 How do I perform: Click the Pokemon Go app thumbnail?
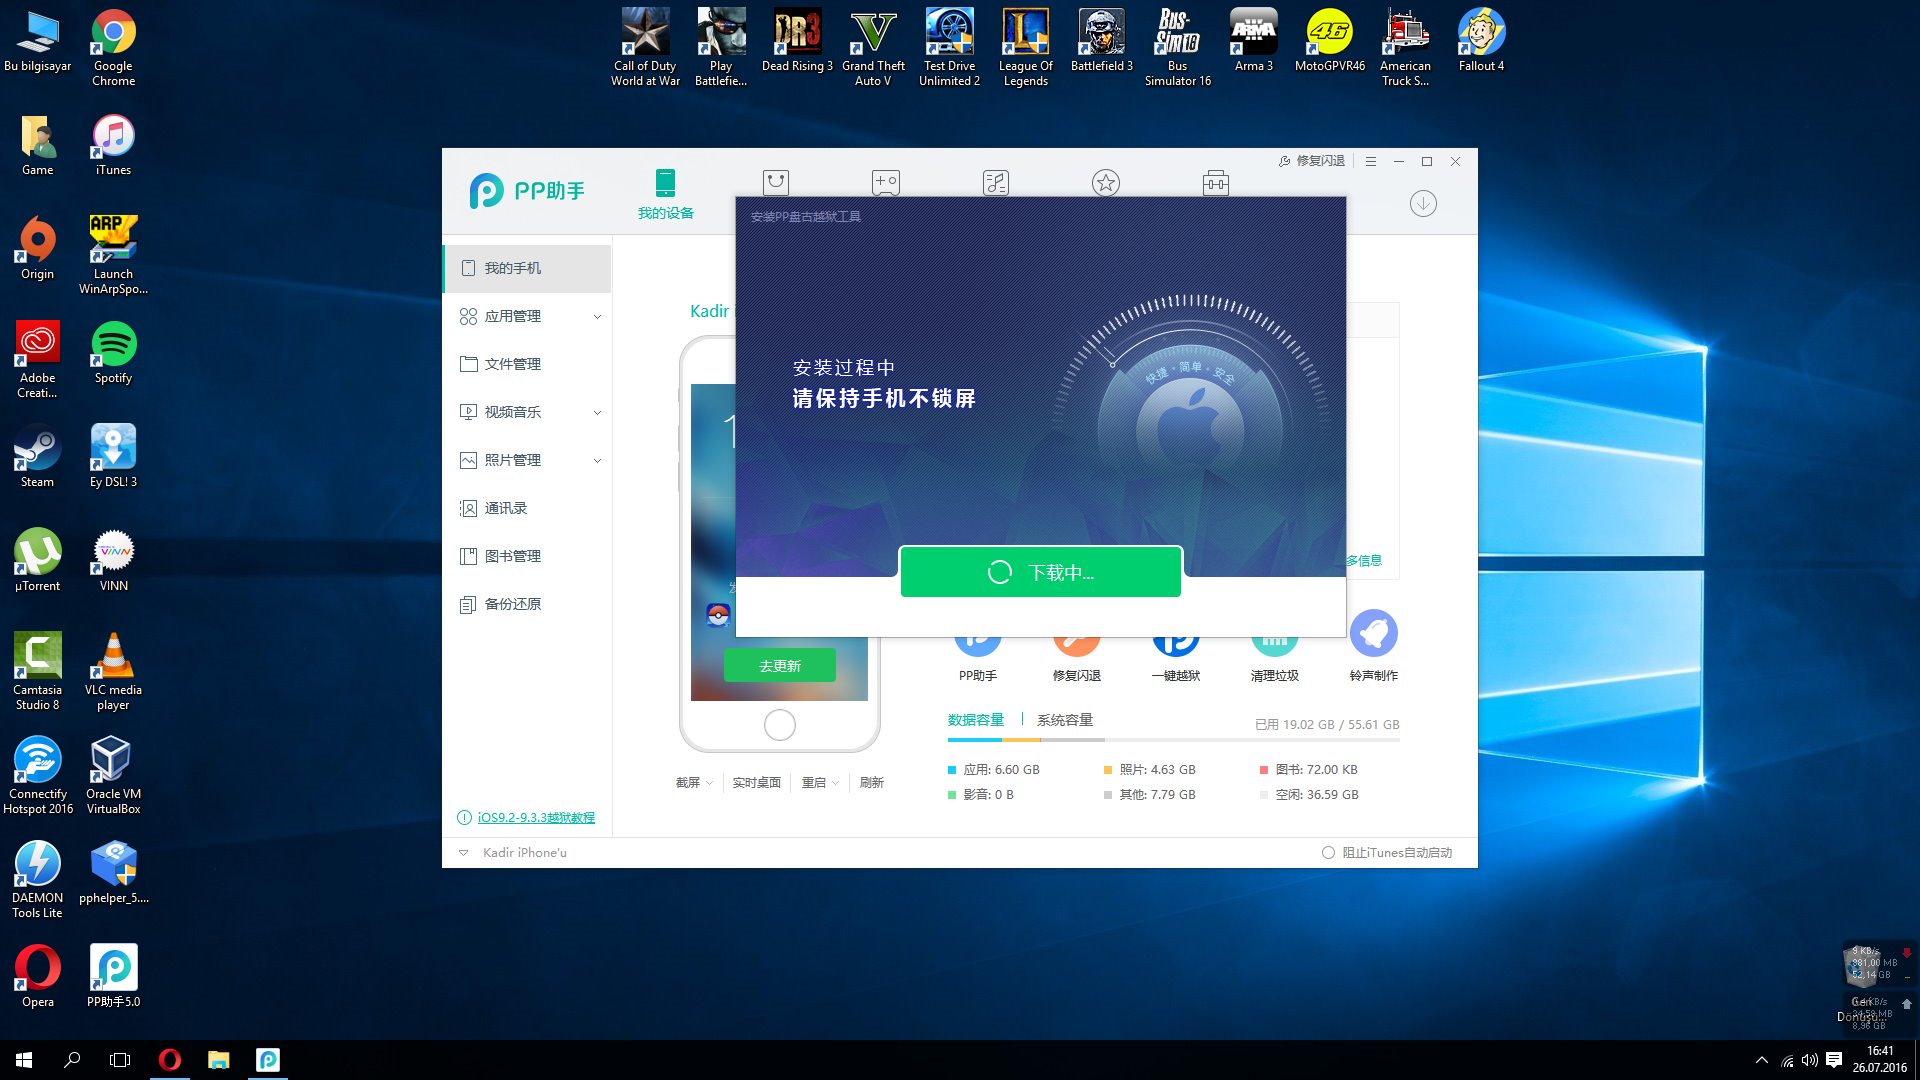718,614
